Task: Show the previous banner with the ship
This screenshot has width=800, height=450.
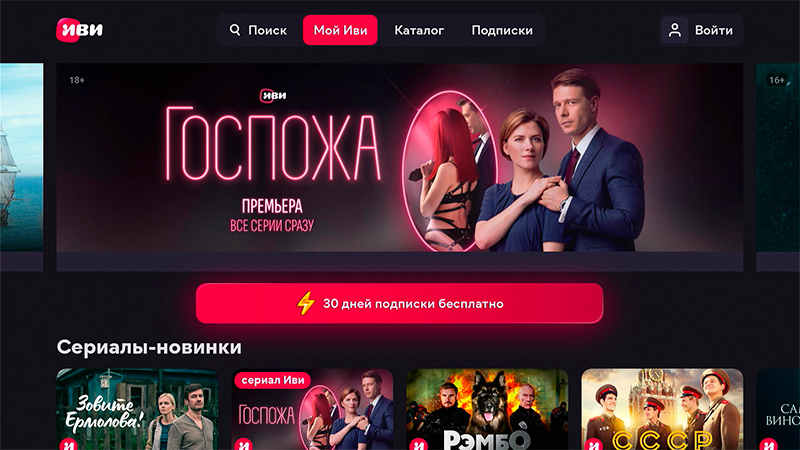Action: click(21, 157)
